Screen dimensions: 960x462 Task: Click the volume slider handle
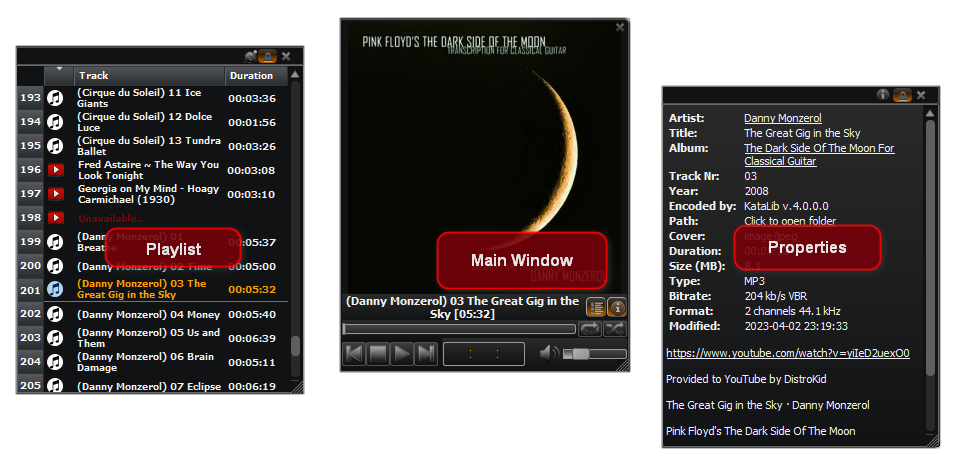pyautogui.click(x=581, y=354)
